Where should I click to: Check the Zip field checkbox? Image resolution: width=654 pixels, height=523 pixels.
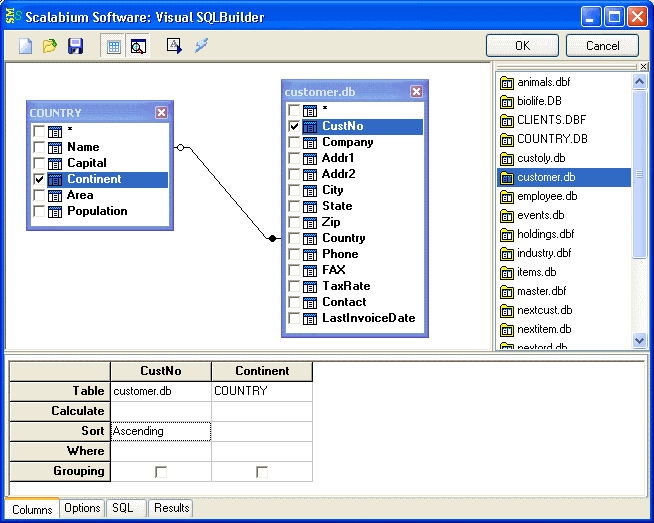[x=294, y=222]
